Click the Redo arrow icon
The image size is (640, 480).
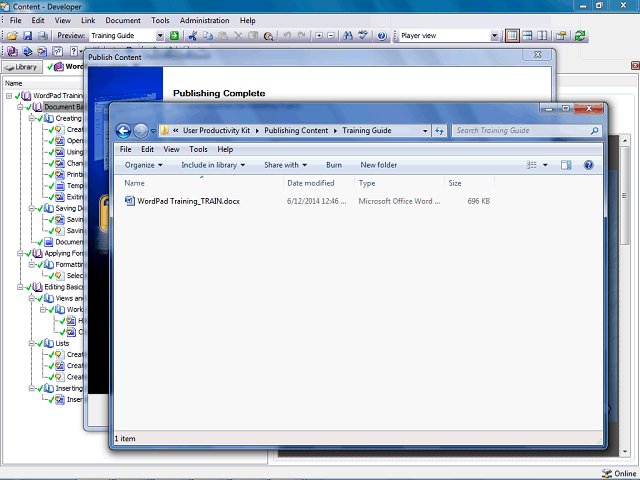pyautogui.click(x=302, y=36)
